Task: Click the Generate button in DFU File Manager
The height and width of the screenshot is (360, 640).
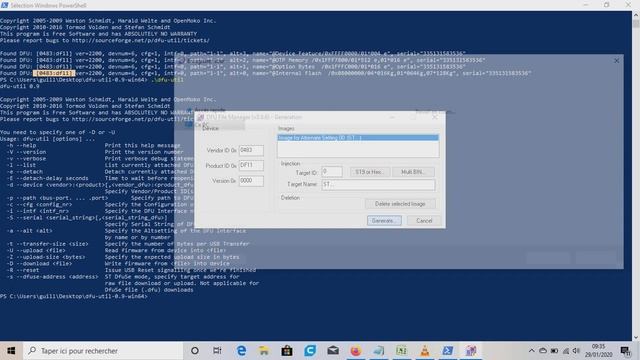Action: [384, 220]
